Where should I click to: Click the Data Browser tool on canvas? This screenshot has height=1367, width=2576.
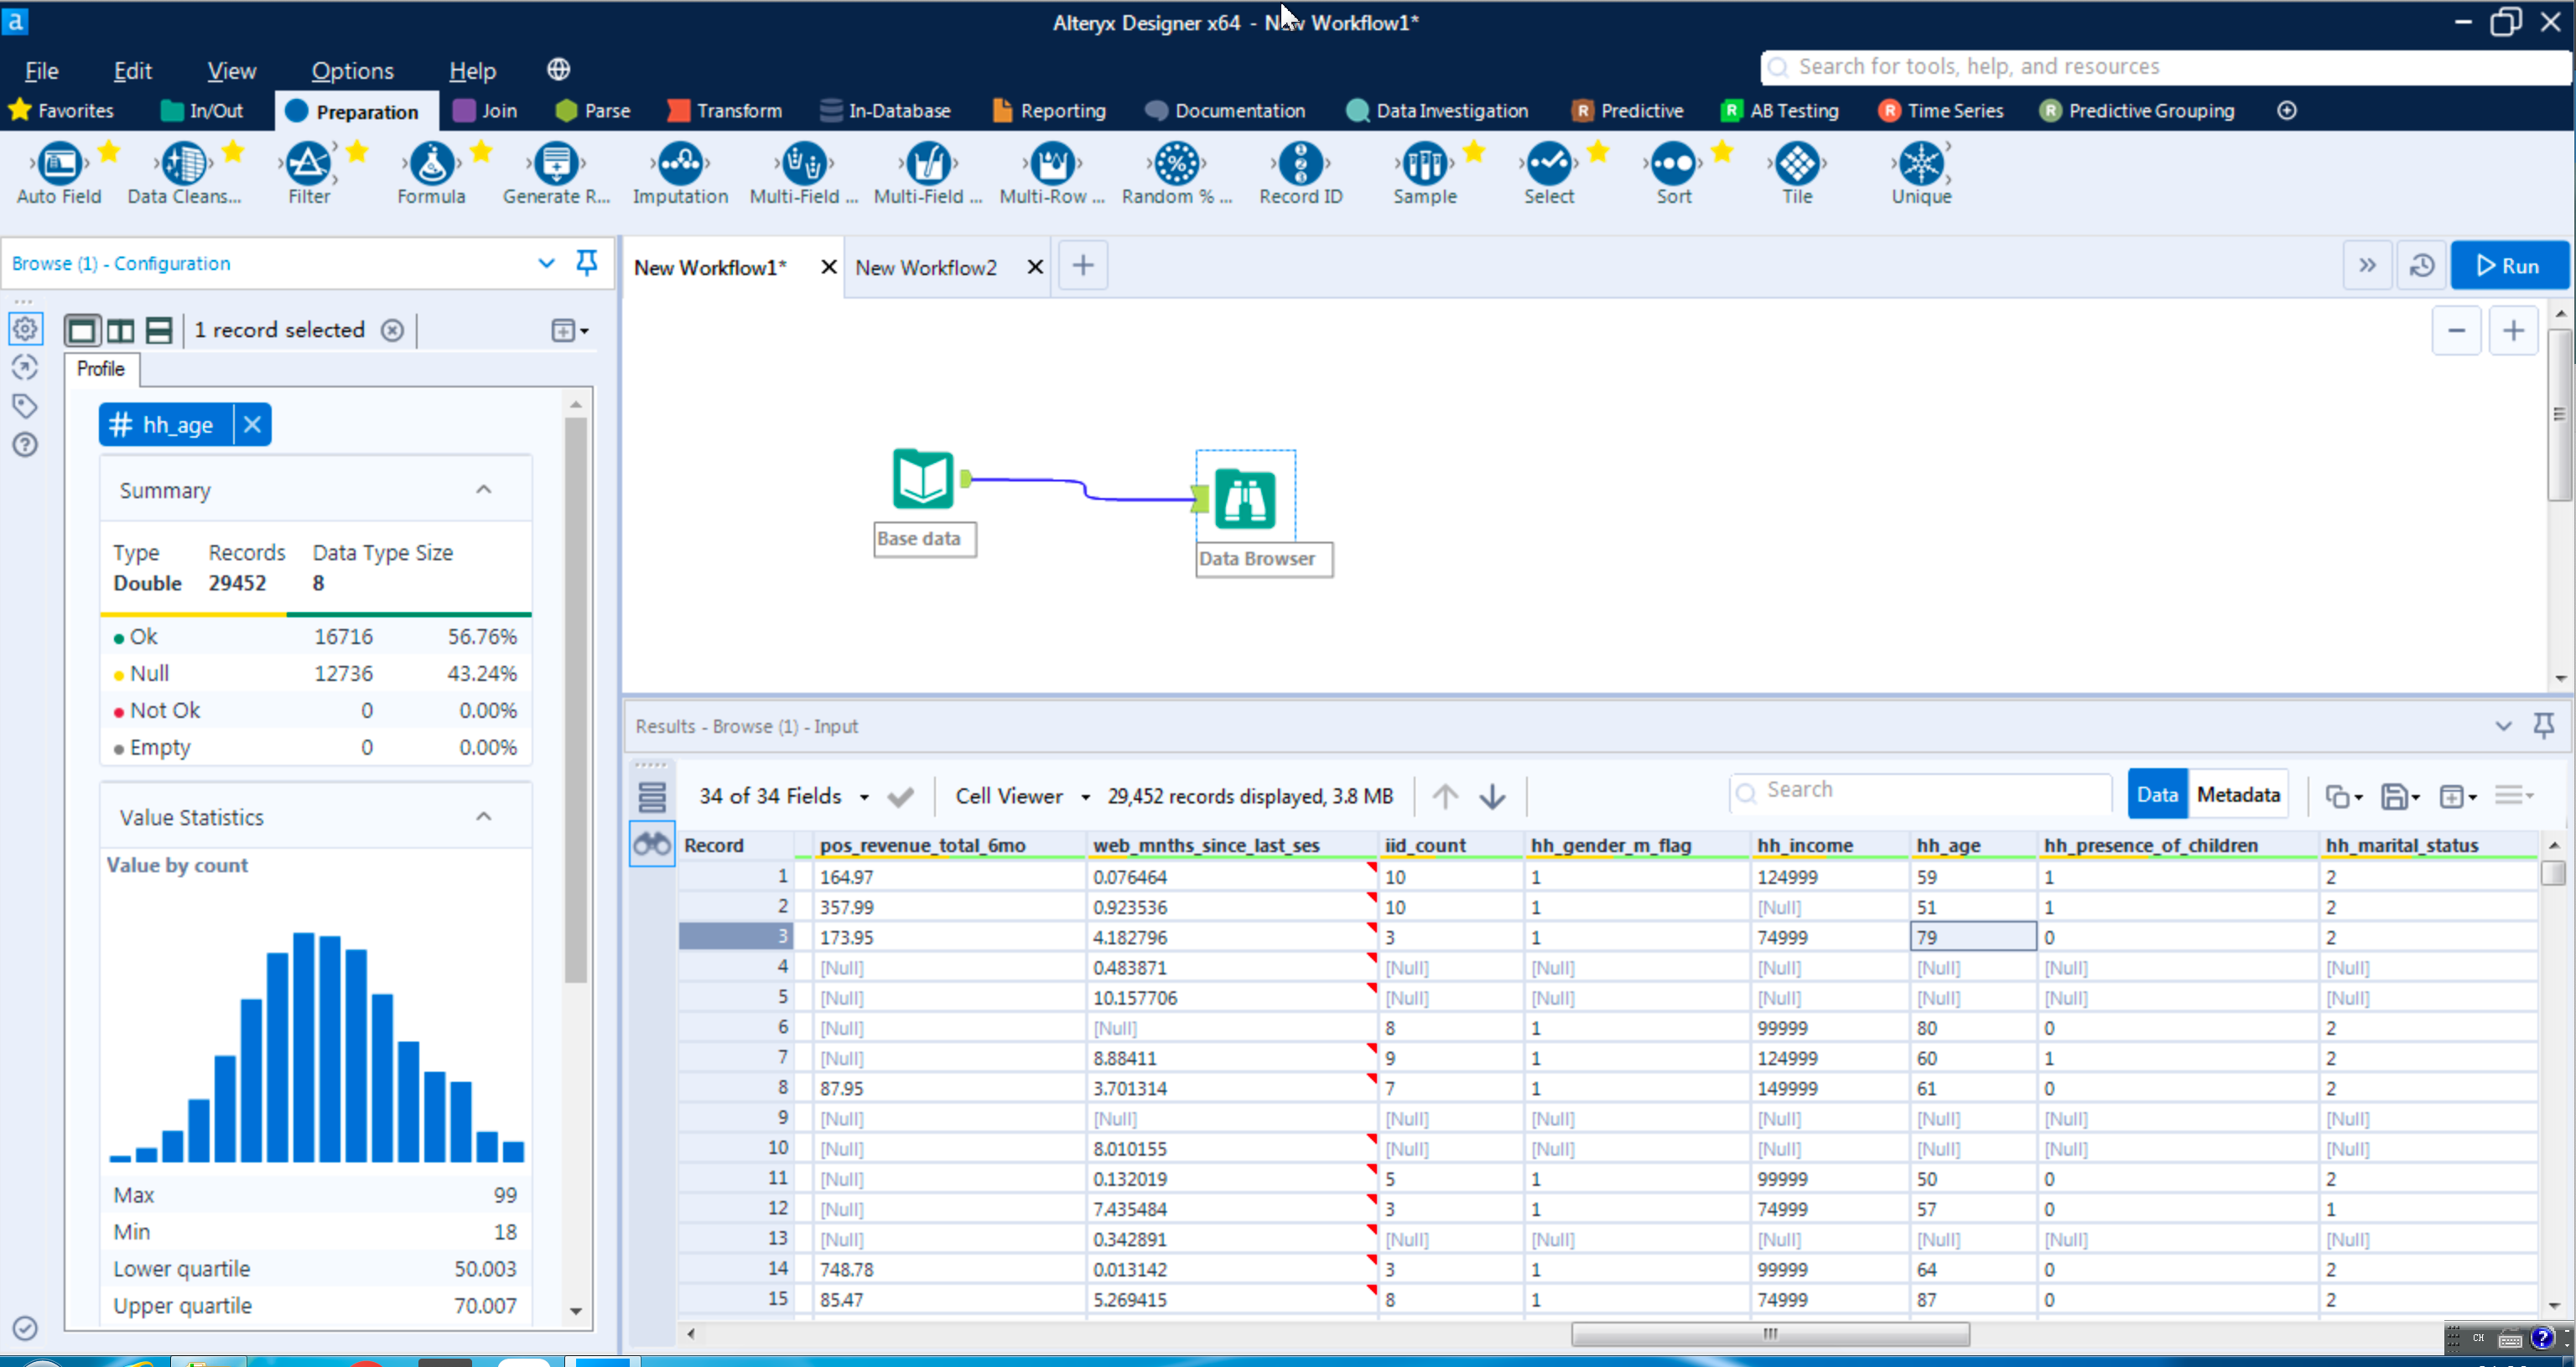(x=1245, y=498)
